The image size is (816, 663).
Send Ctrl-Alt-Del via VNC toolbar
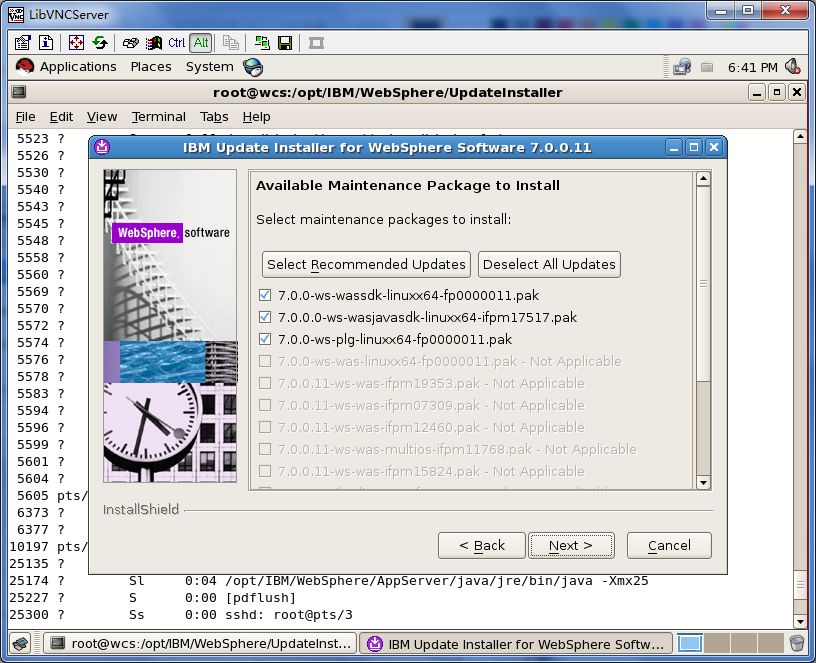click(x=131, y=43)
